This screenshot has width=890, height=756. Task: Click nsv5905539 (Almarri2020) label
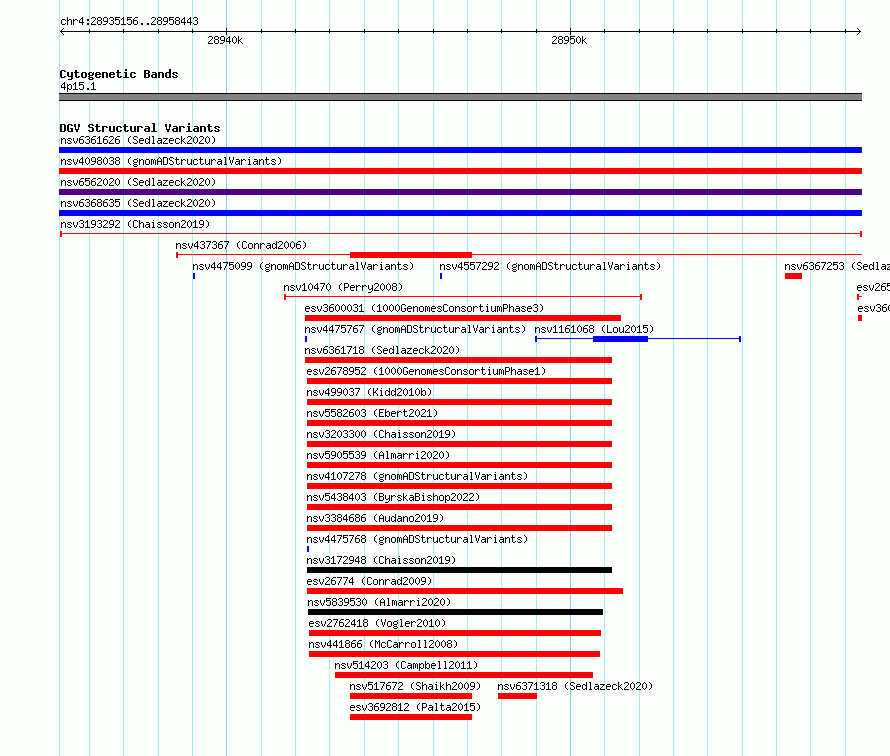coord(378,455)
